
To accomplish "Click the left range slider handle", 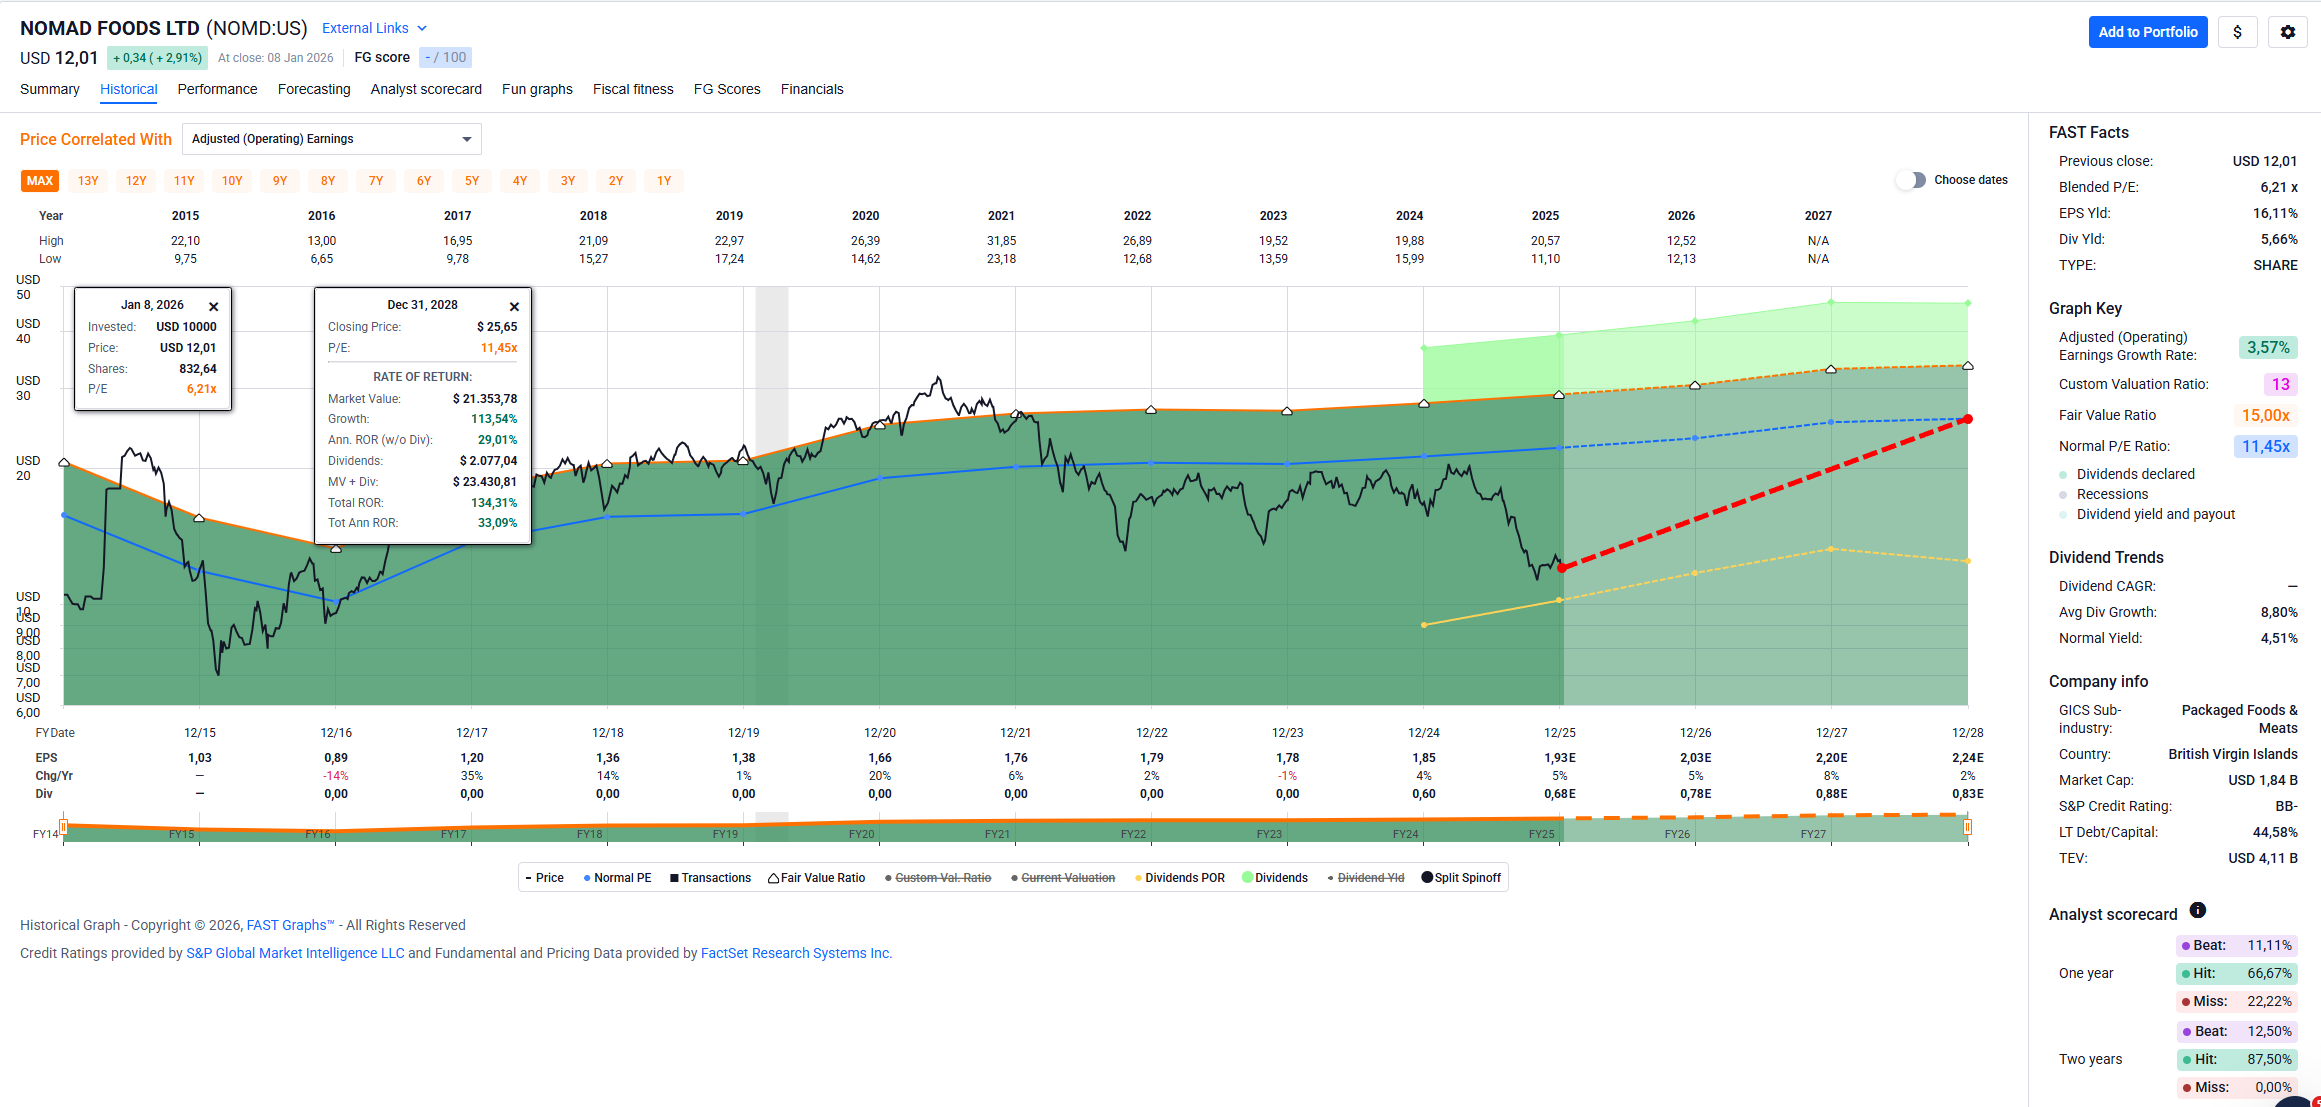I will tap(63, 827).
